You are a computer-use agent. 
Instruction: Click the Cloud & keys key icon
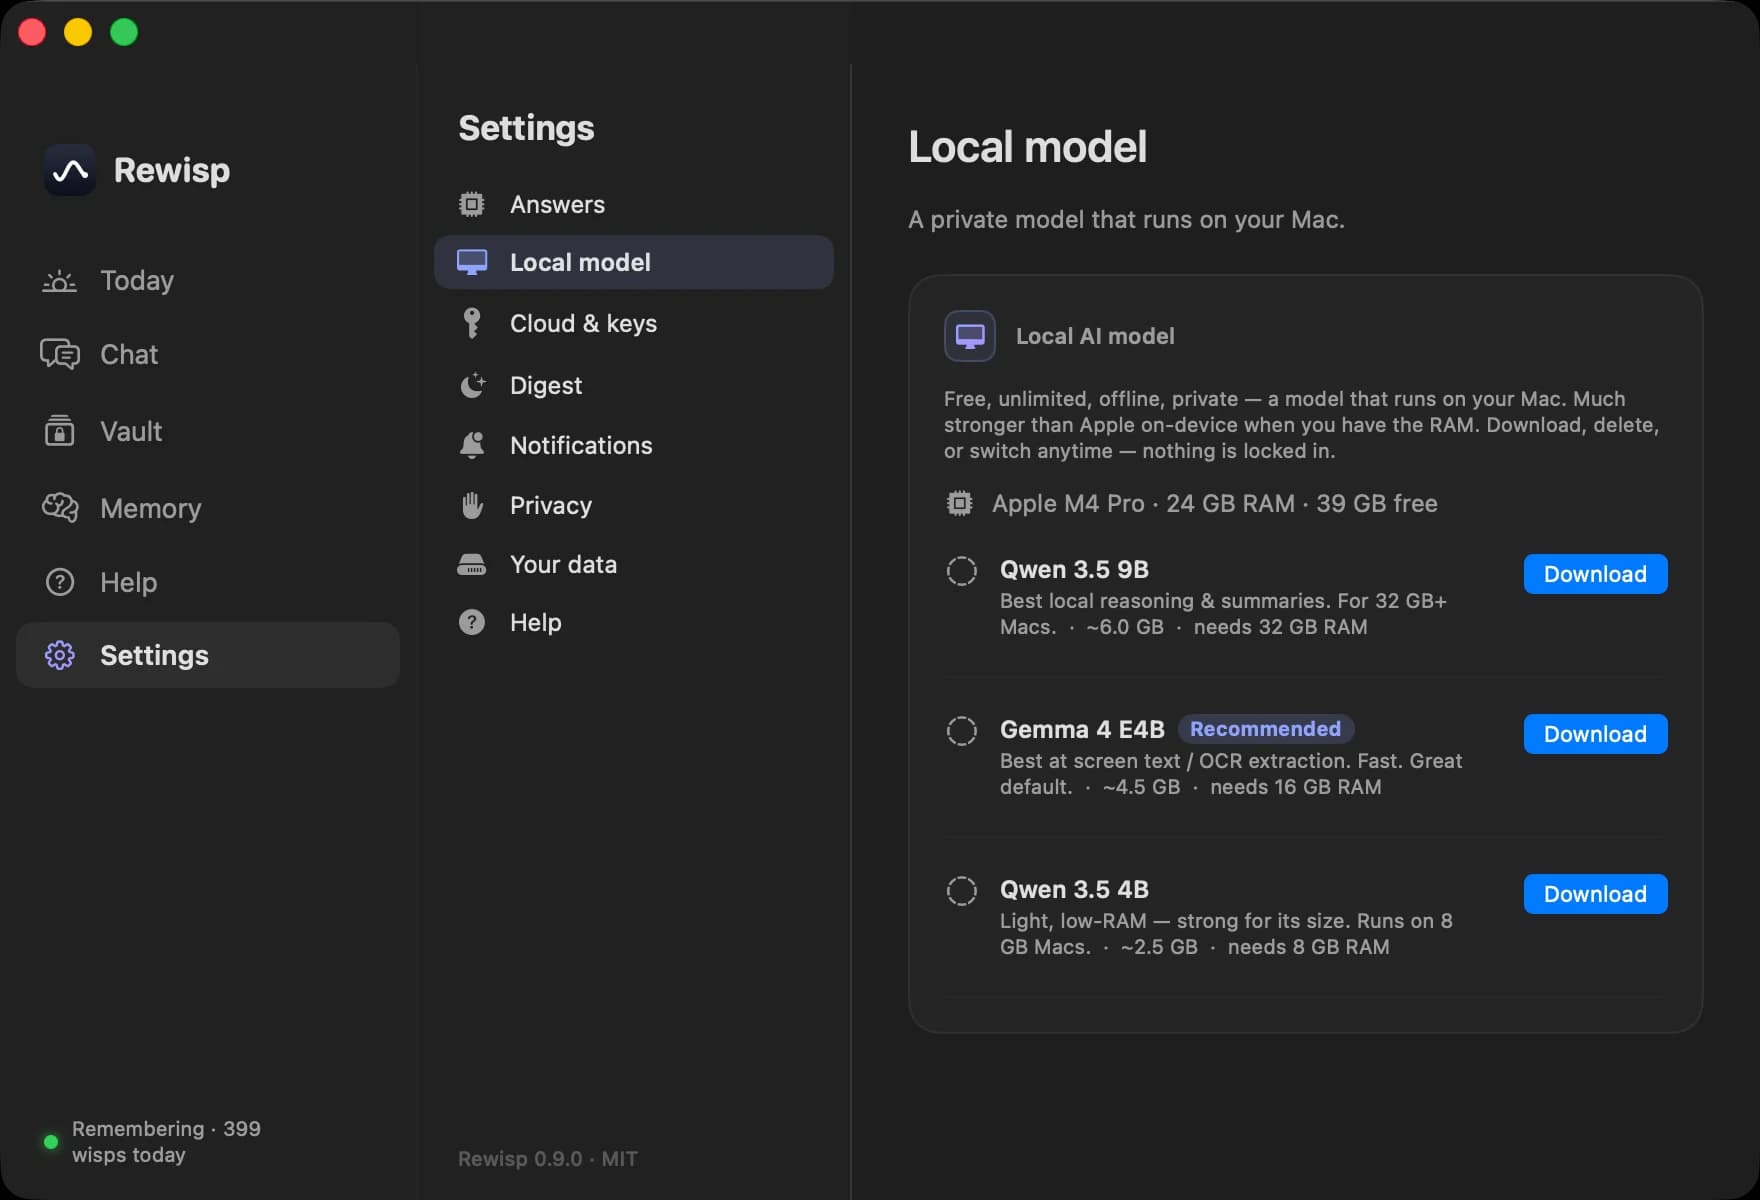click(472, 323)
